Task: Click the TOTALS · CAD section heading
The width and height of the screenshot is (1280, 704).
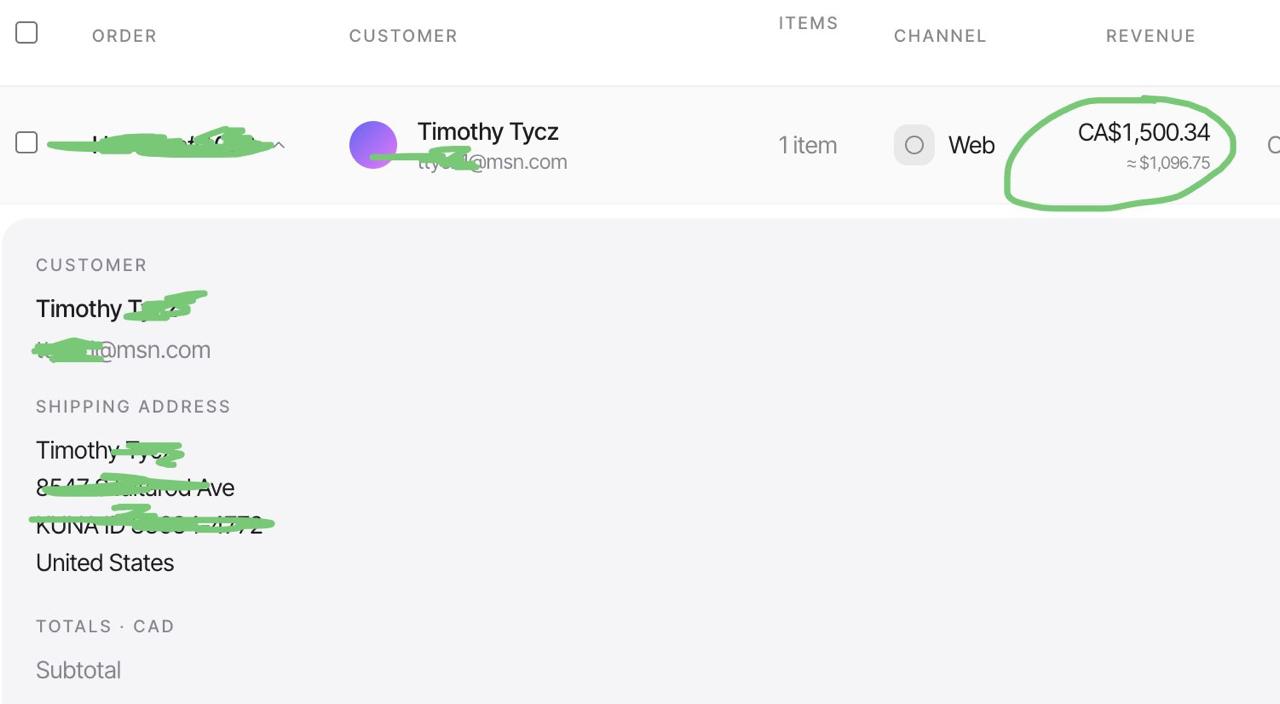Action: (x=105, y=627)
